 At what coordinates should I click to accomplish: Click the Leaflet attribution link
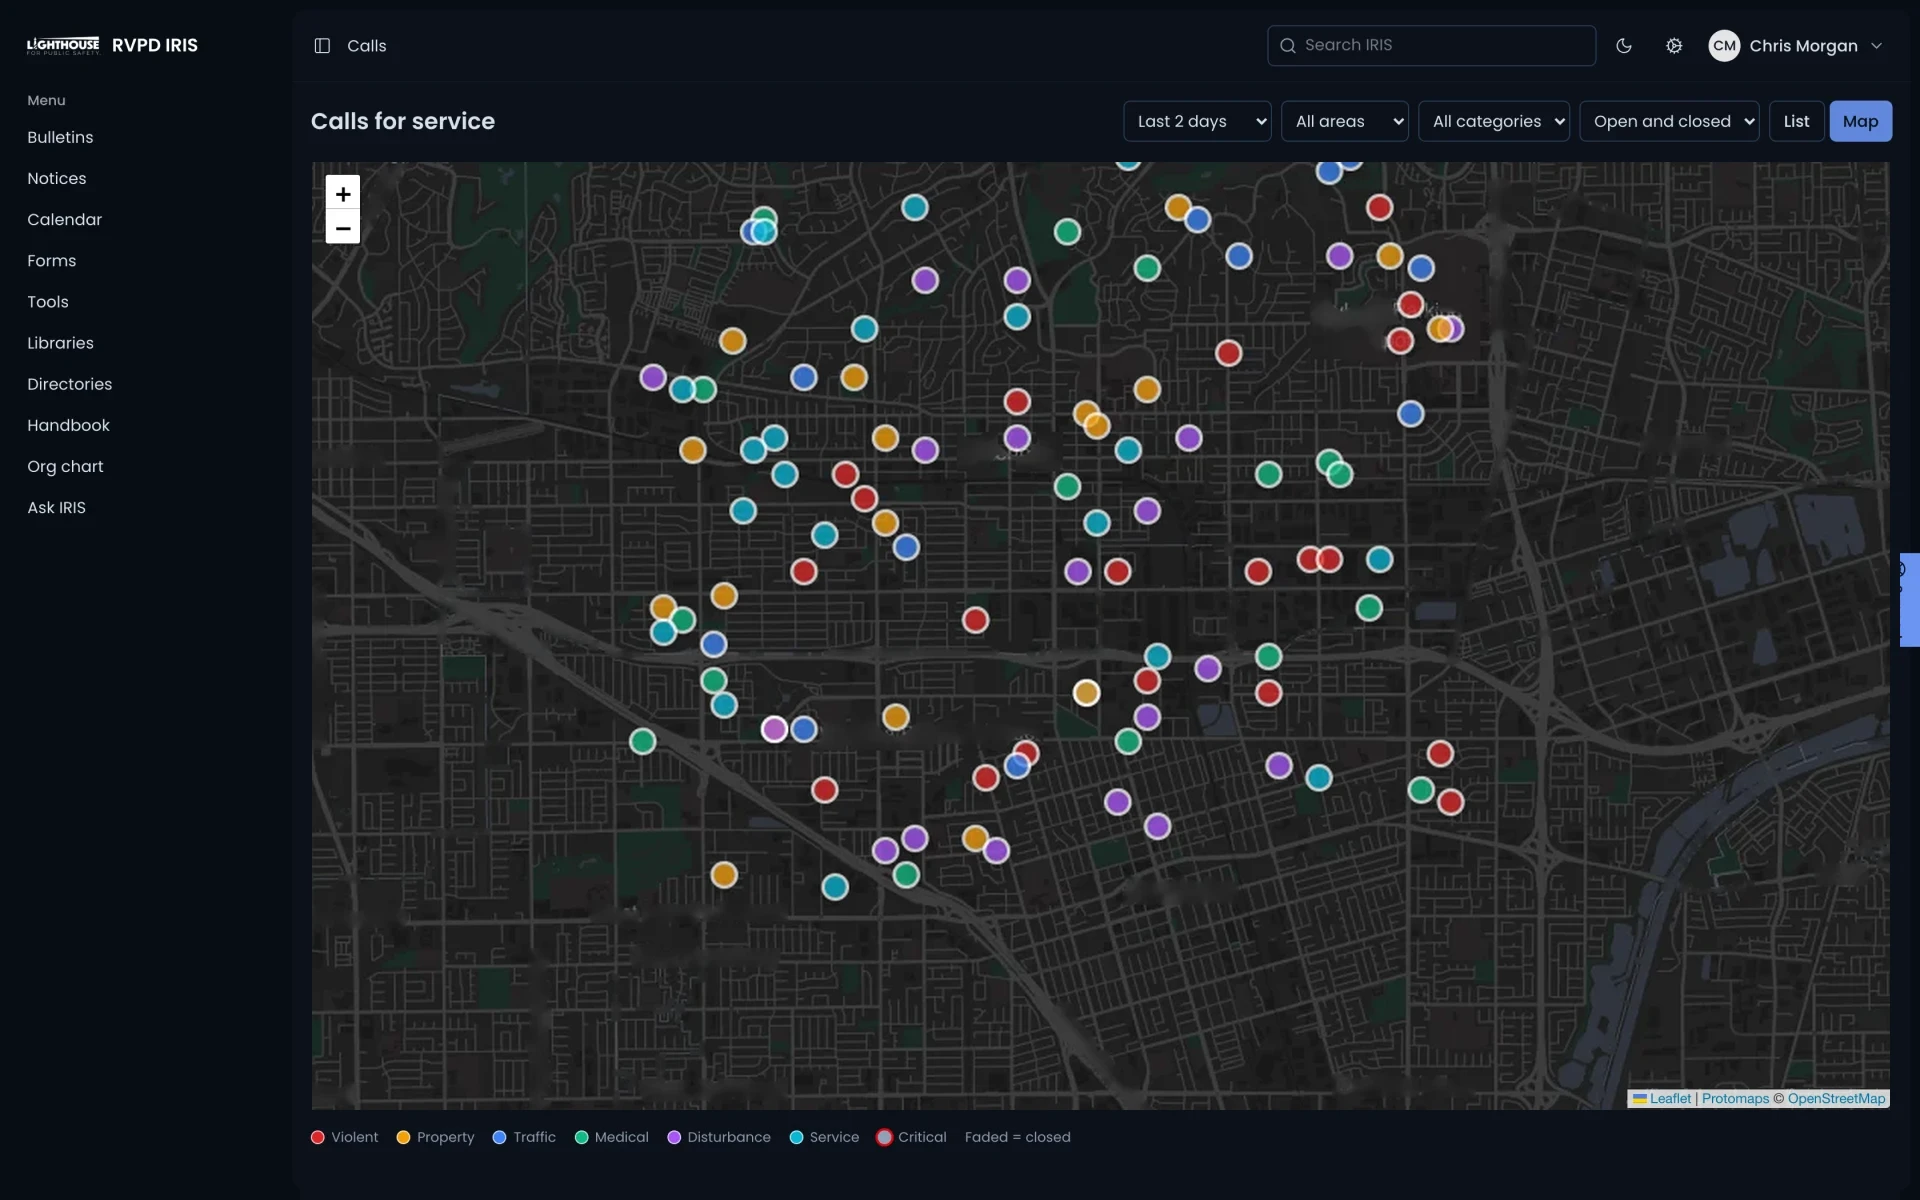tap(1670, 1098)
